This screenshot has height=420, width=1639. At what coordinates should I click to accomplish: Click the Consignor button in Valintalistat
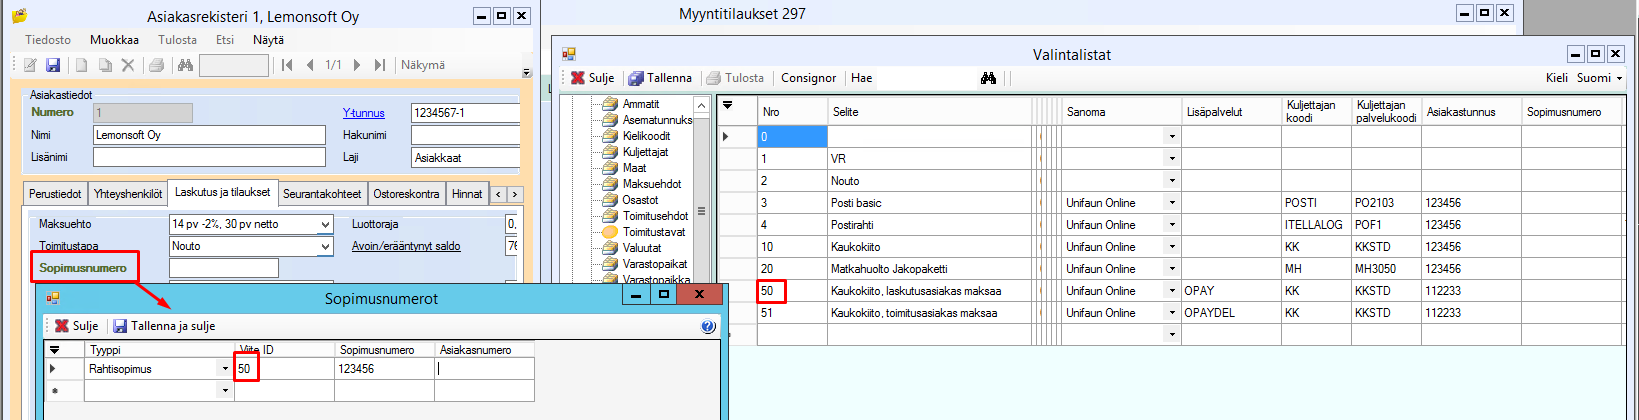[808, 78]
